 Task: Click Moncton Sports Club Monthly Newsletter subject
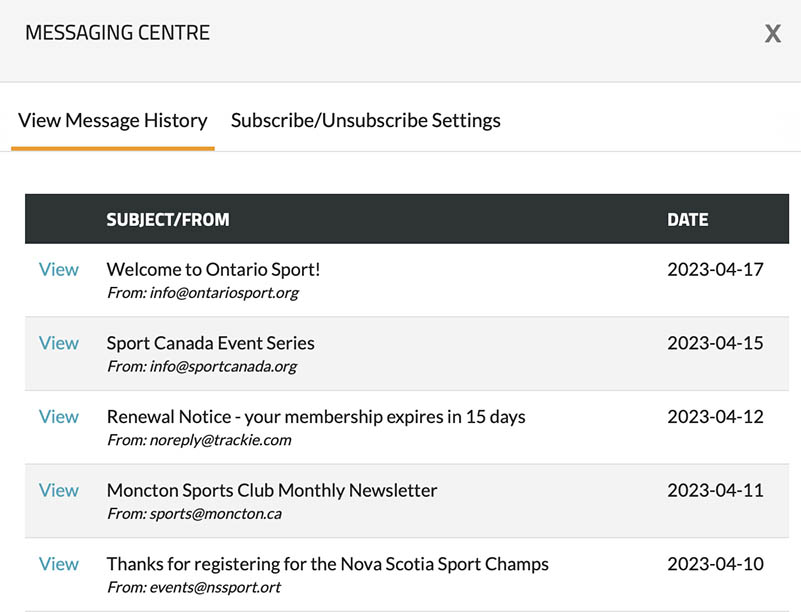[x=272, y=491]
